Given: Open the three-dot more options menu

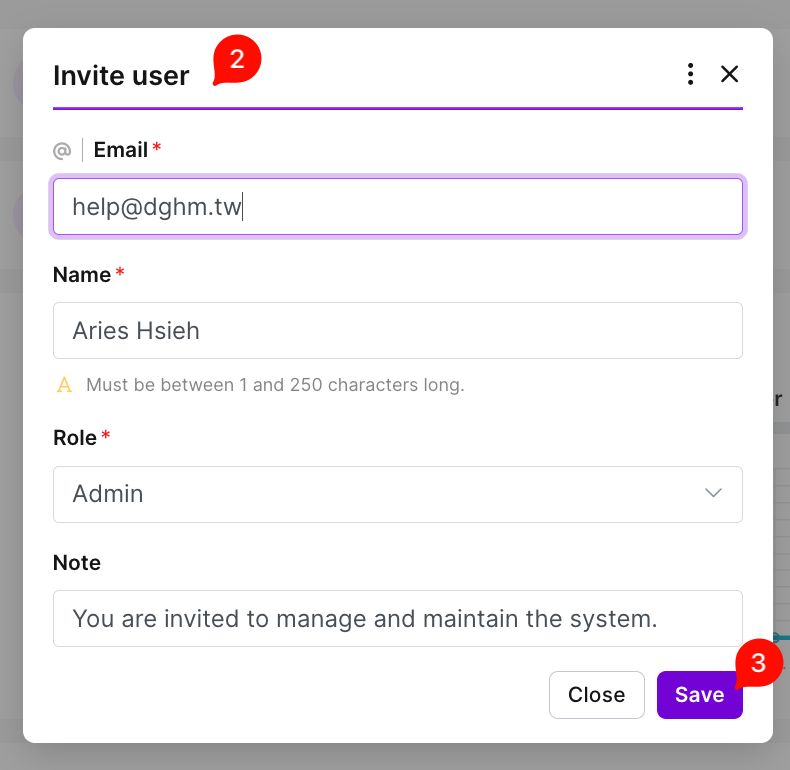Looking at the screenshot, I should click(x=690, y=74).
